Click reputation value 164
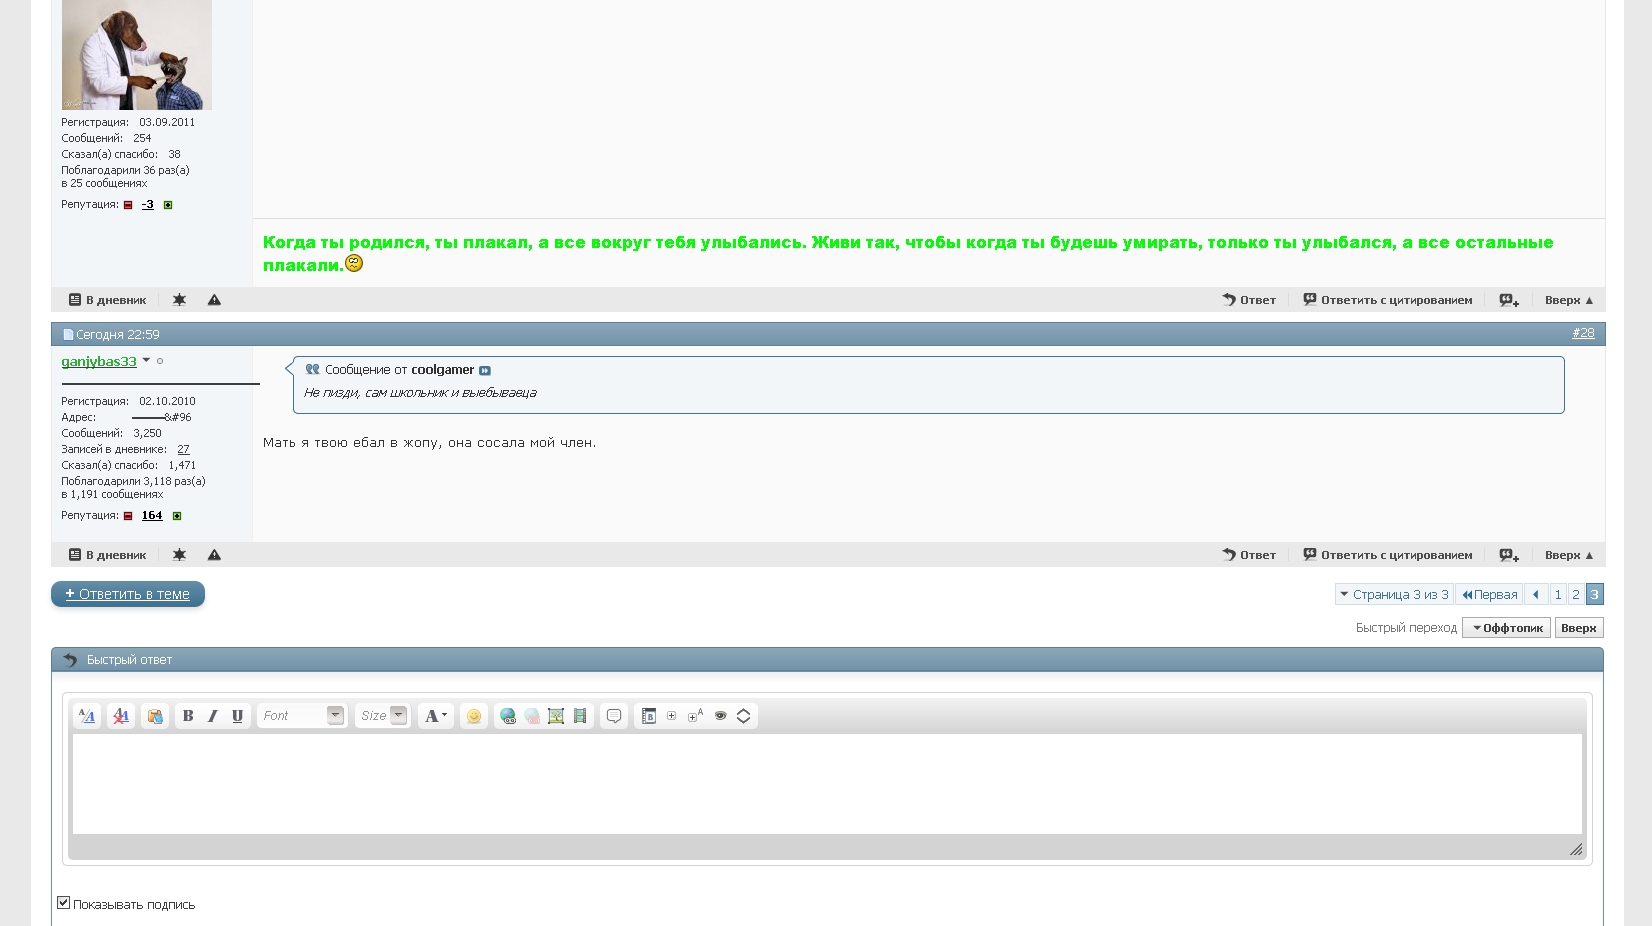Image resolution: width=1652 pixels, height=926 pixels. 152,516
